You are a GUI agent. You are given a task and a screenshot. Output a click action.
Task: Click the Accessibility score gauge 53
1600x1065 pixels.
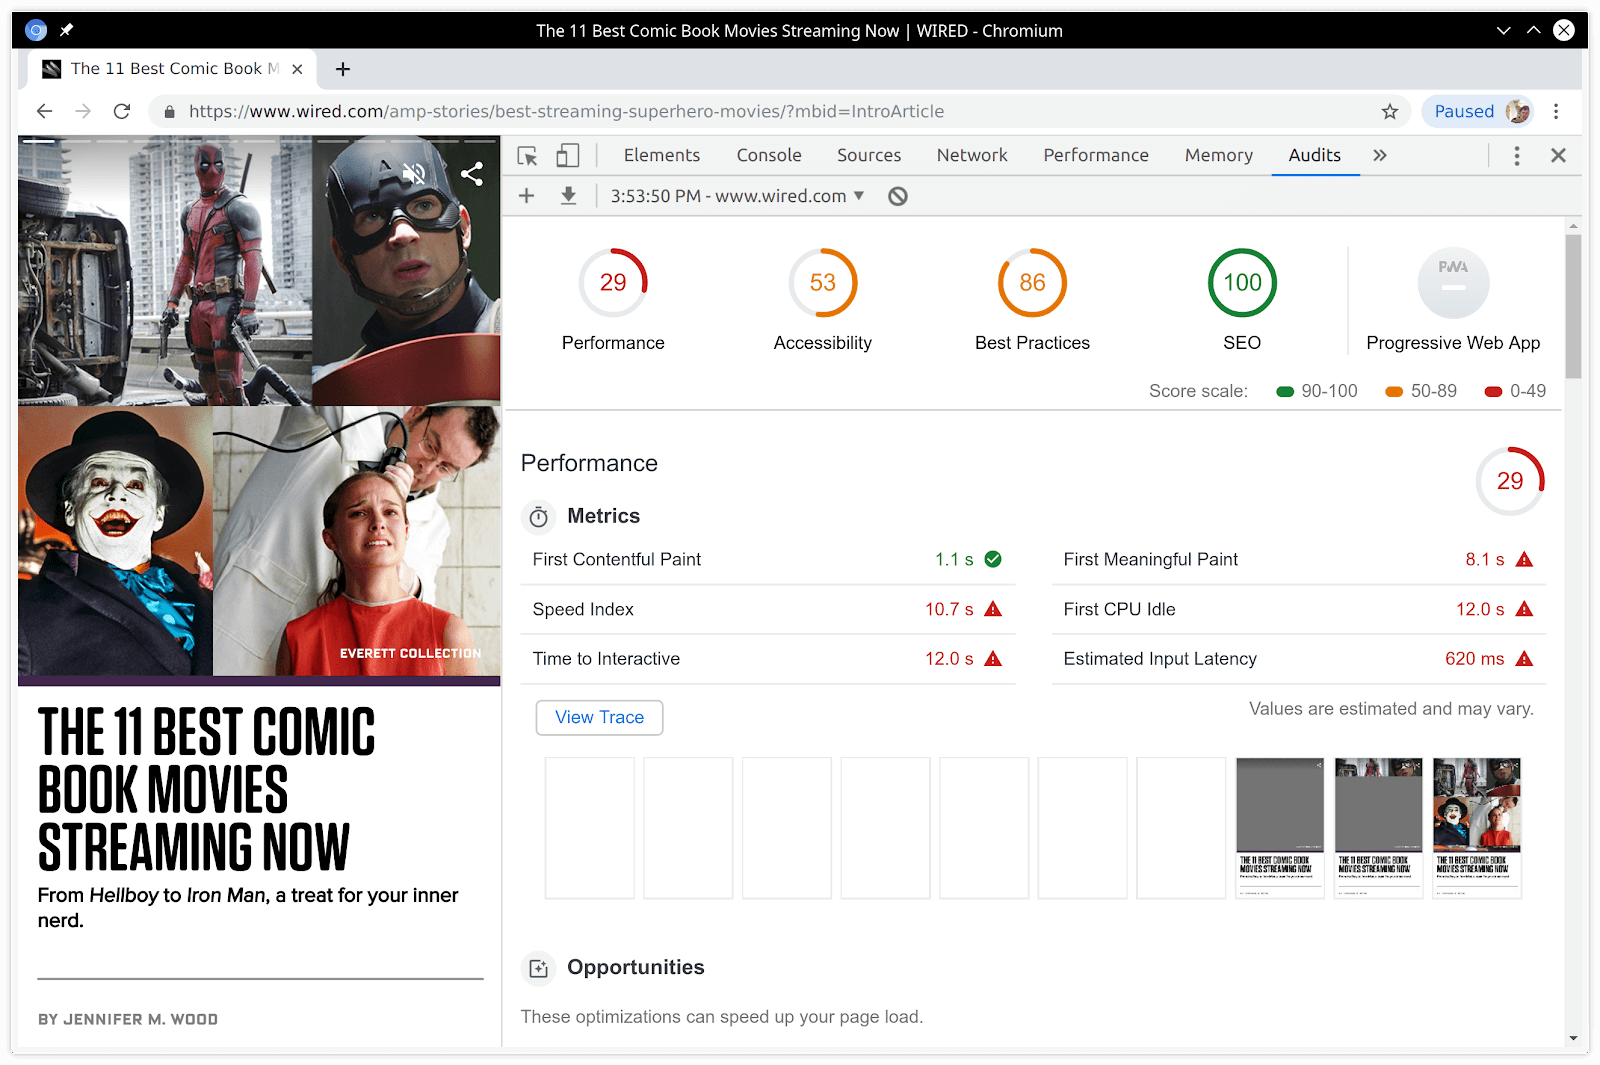point(823,283)
